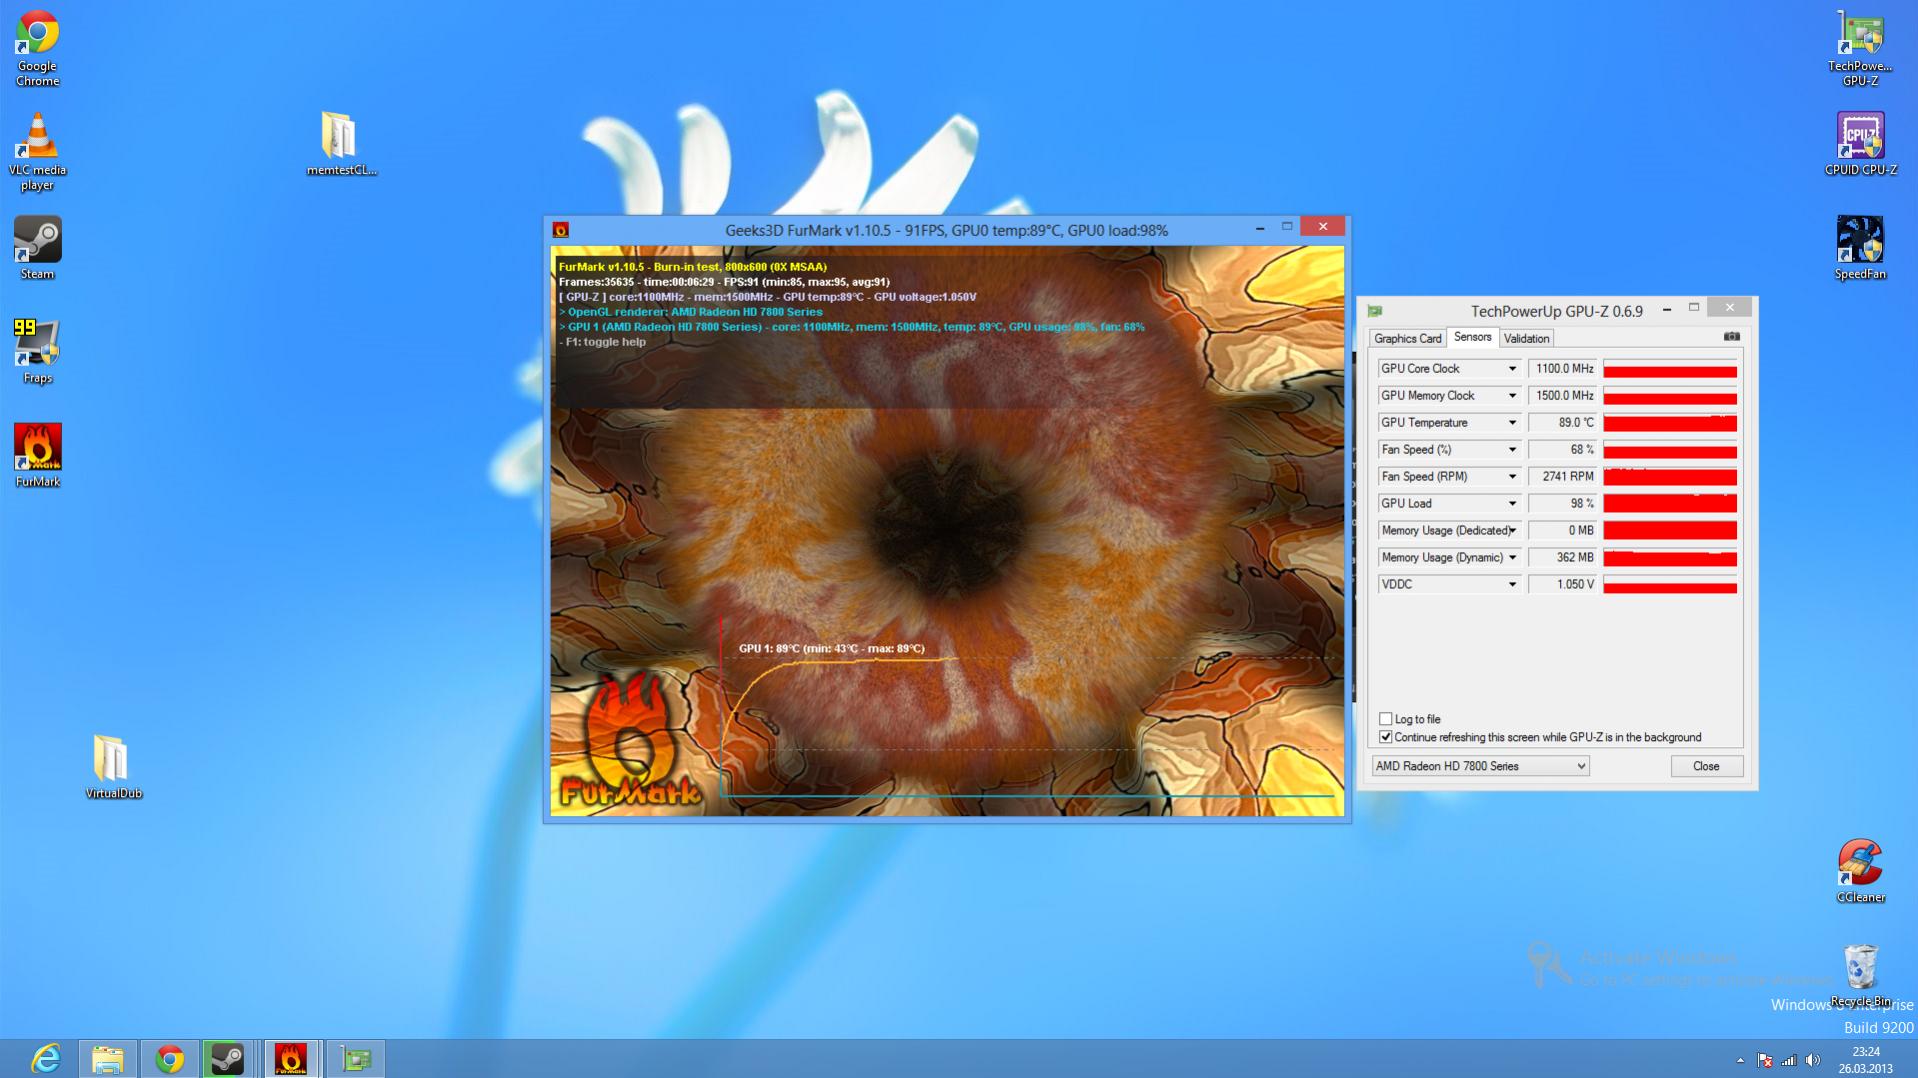Click the 98 % GPU load value
This screenshot has width=1918, height=1078.
click(1562, 504)
